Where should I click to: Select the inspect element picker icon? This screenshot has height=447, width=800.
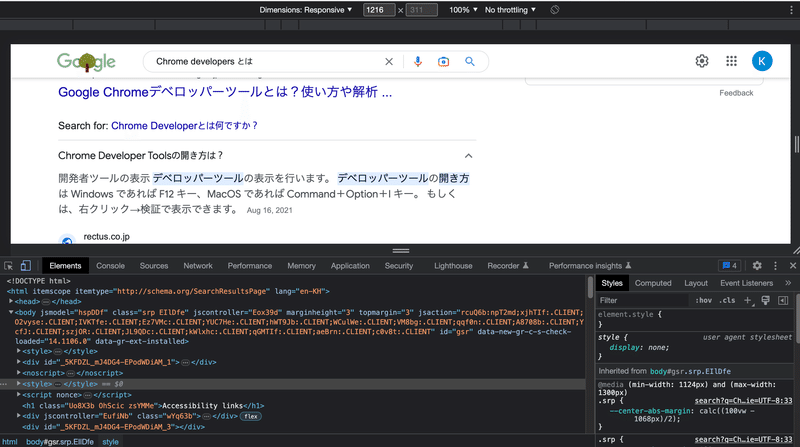[x=9, y=266]
